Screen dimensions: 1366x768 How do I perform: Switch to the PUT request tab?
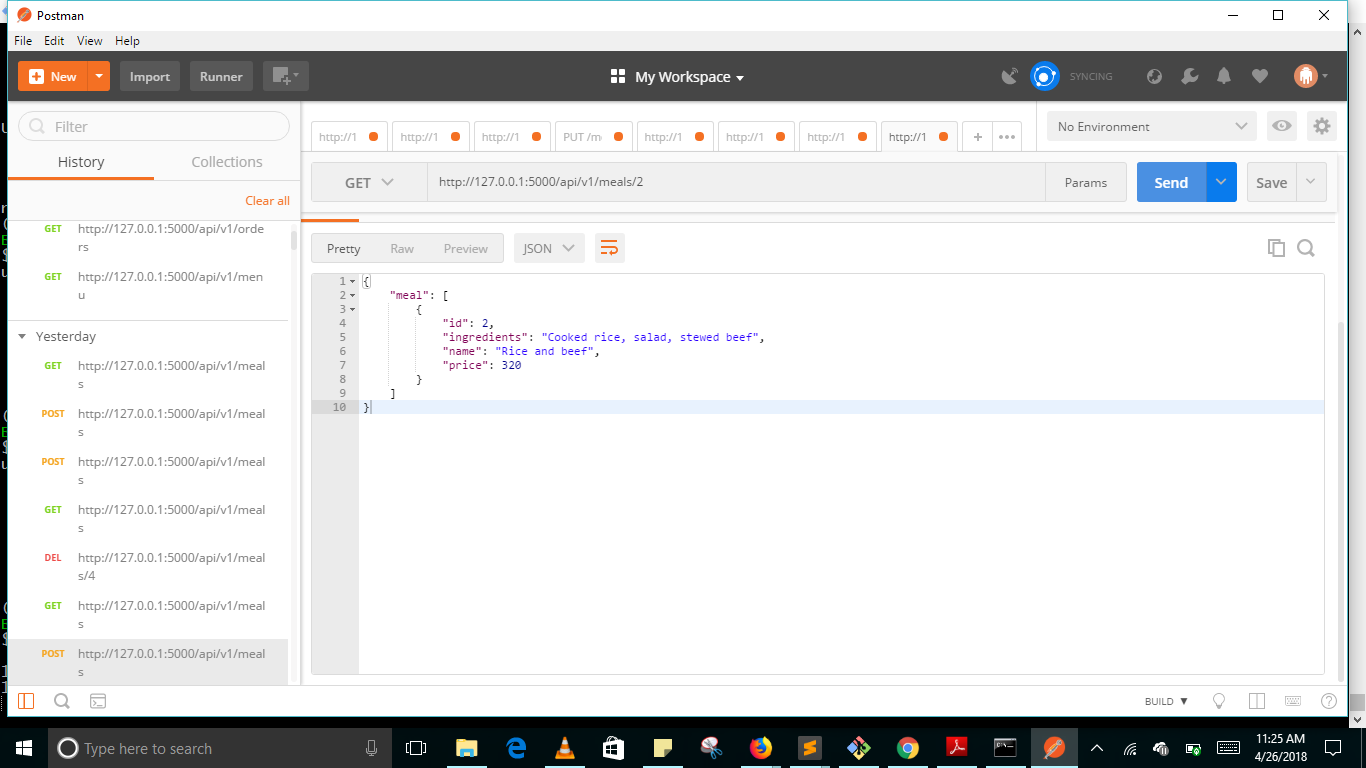point(594,137)
